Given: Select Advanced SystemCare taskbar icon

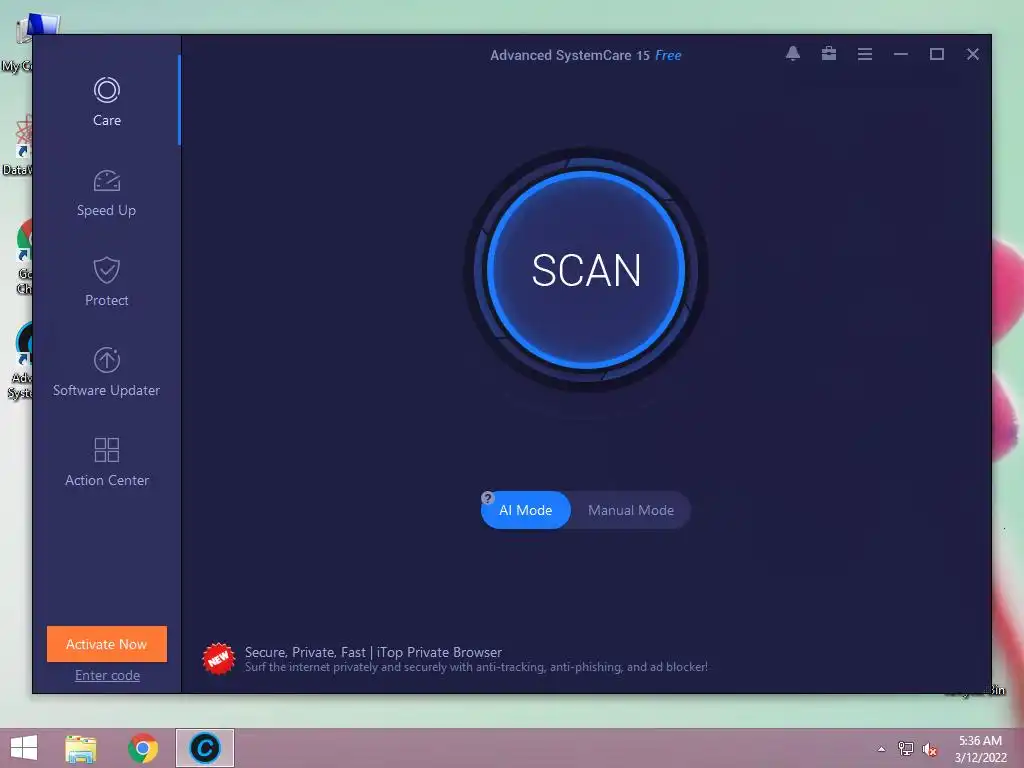Looking at the screenshot, I should 204,748.
